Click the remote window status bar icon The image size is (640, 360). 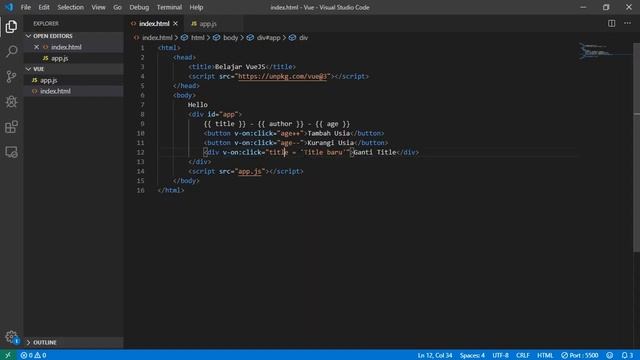[x=8, y=355]
